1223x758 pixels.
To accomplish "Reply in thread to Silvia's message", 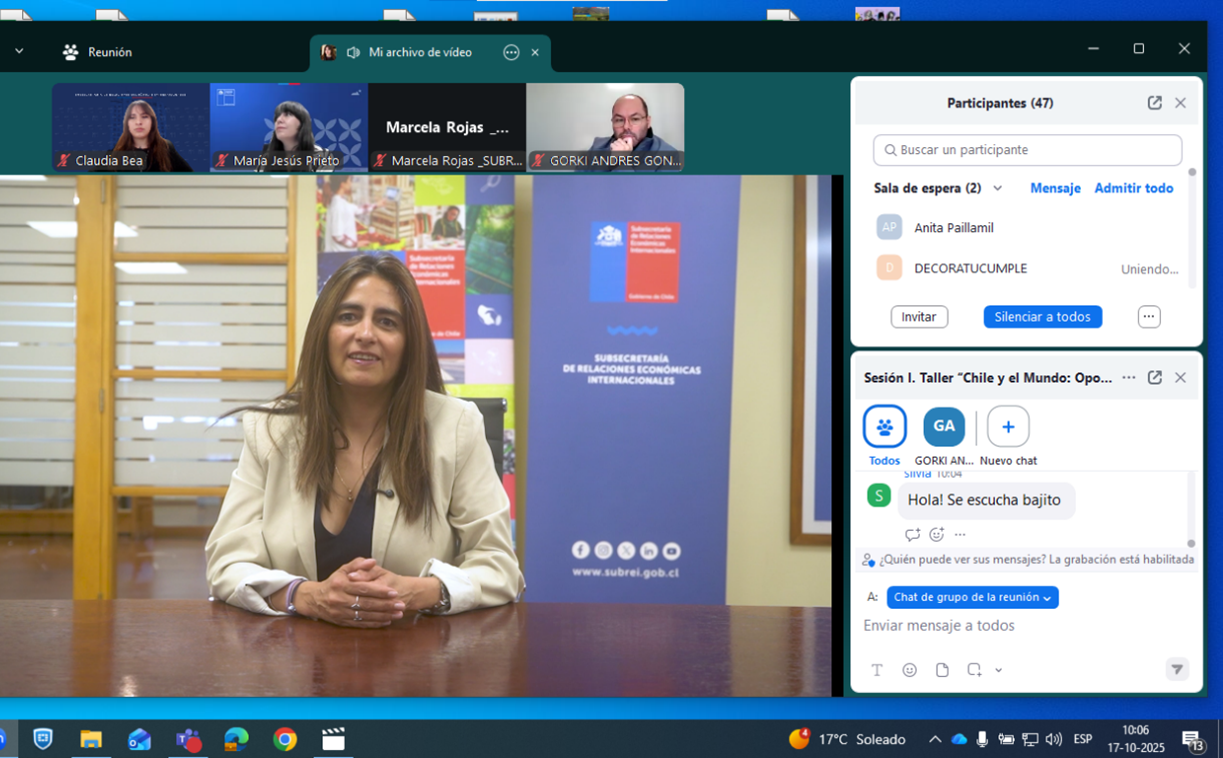I will point(912,535).
